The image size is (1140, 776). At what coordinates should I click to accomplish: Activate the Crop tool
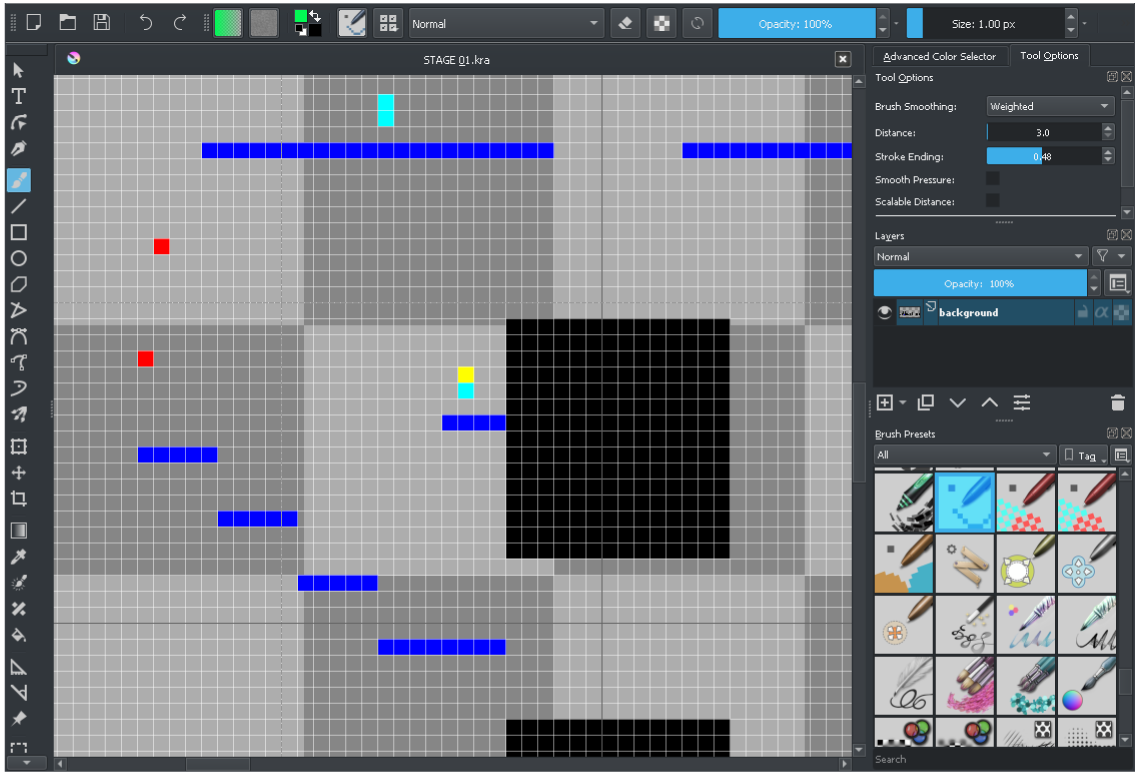click(18, 498)
